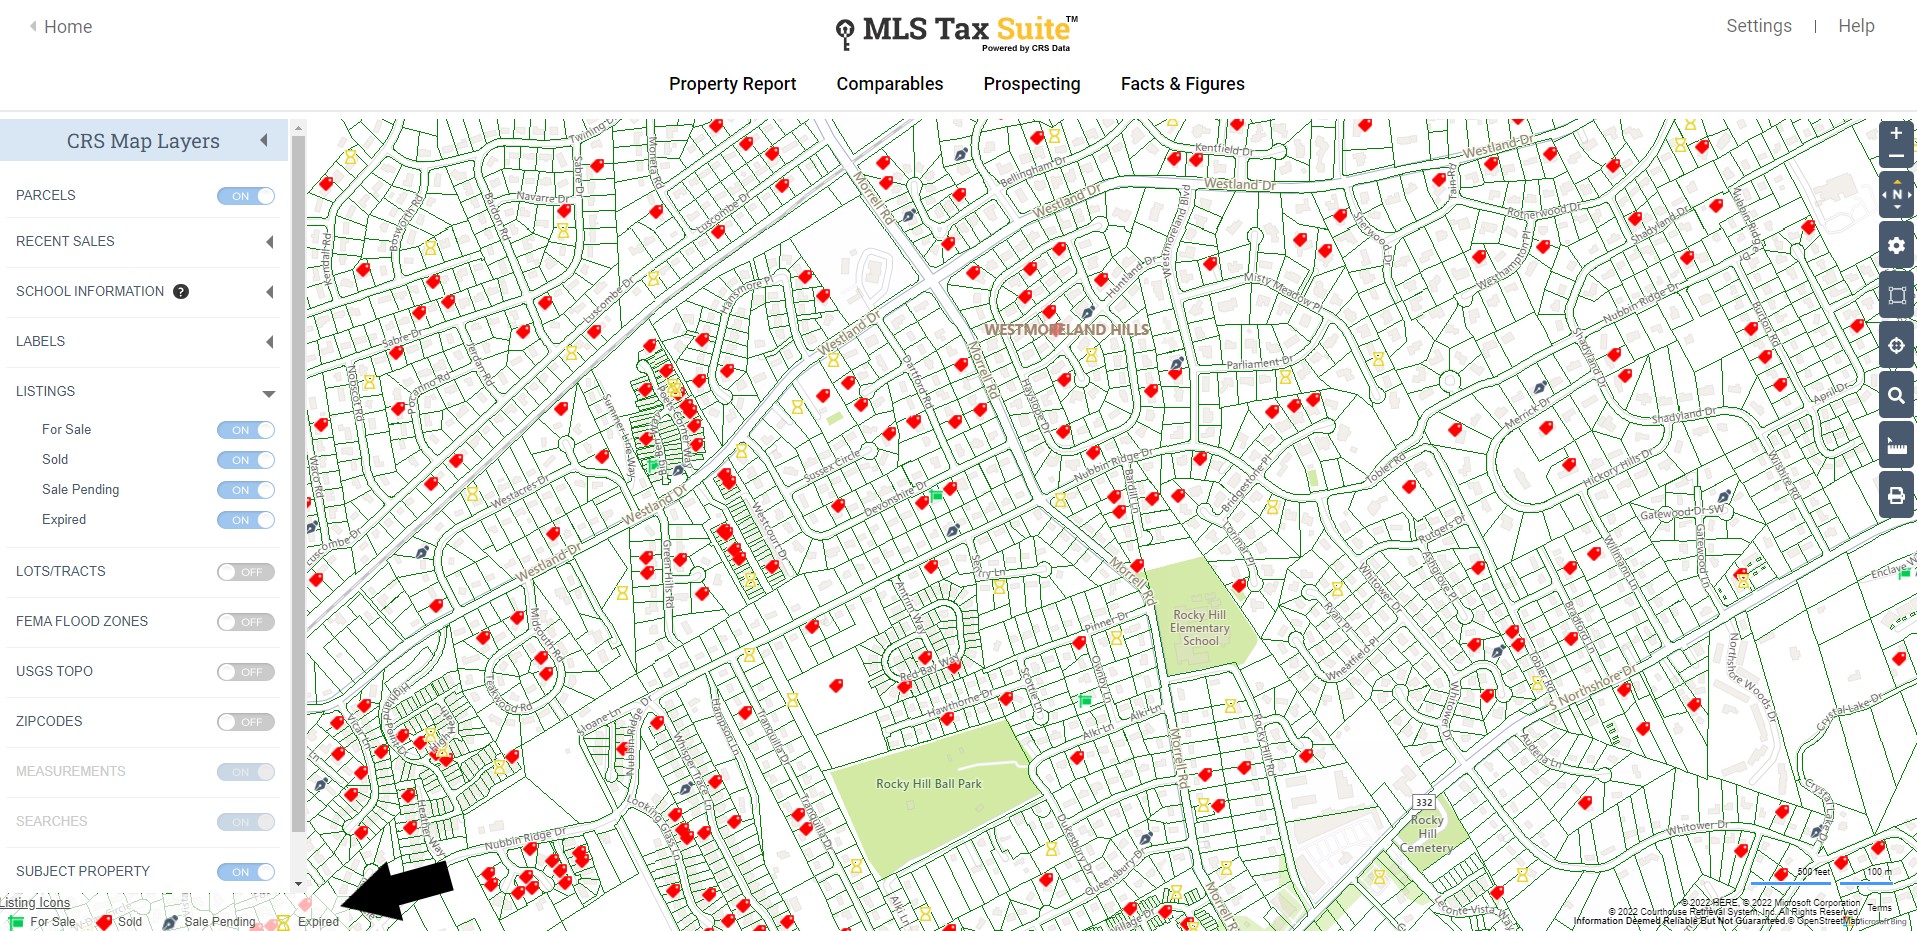Click MEASUREMENTS layer toggle

tap(246, 772)
